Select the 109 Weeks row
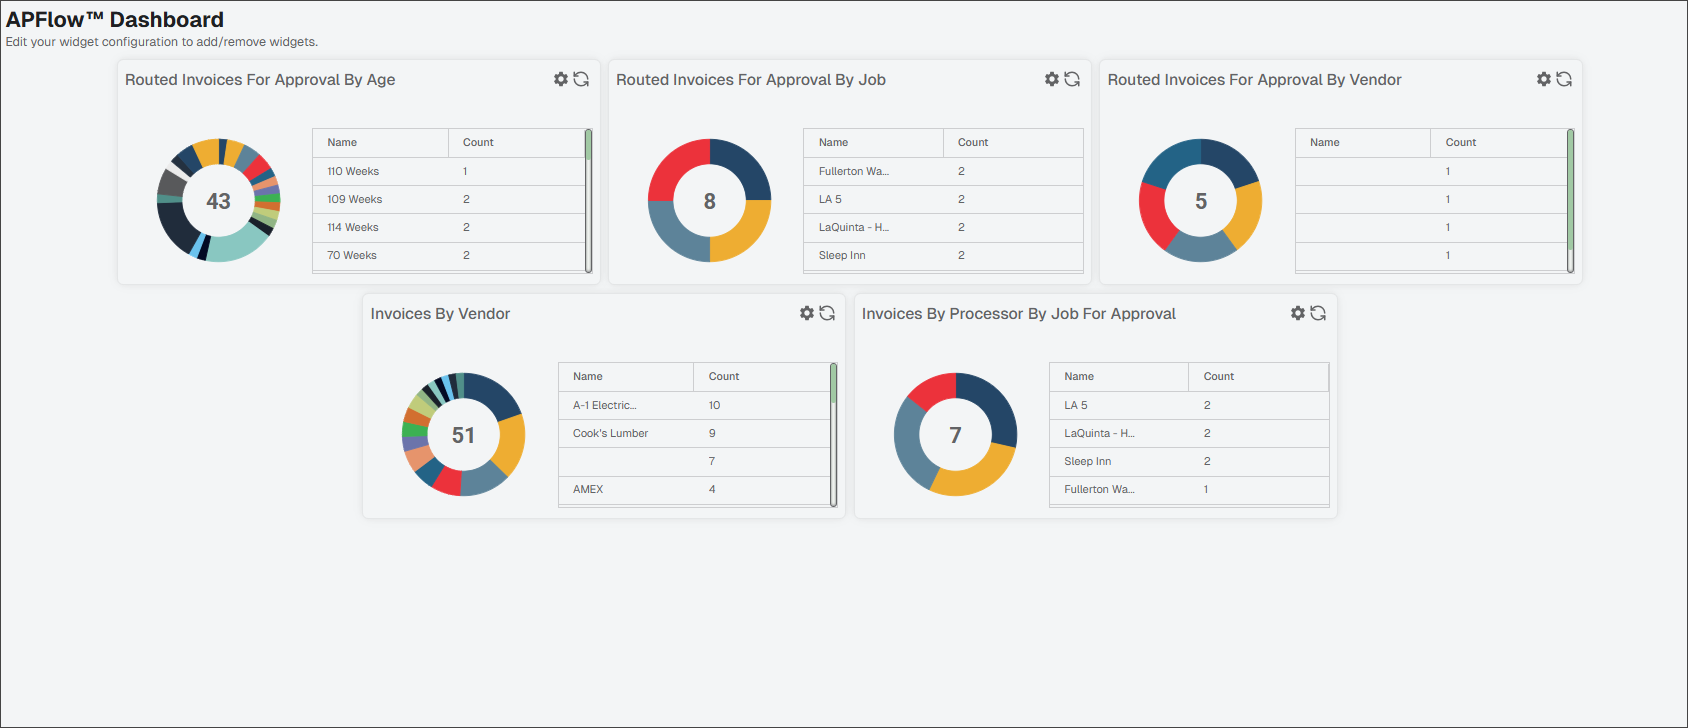 448,199
